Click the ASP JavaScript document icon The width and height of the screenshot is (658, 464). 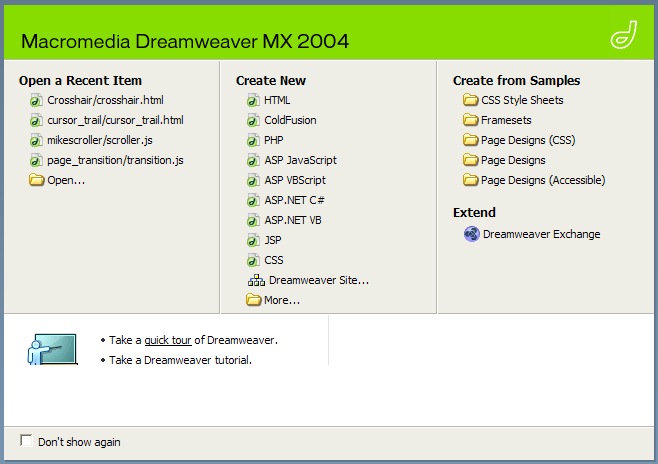click(x=253, y=160)
